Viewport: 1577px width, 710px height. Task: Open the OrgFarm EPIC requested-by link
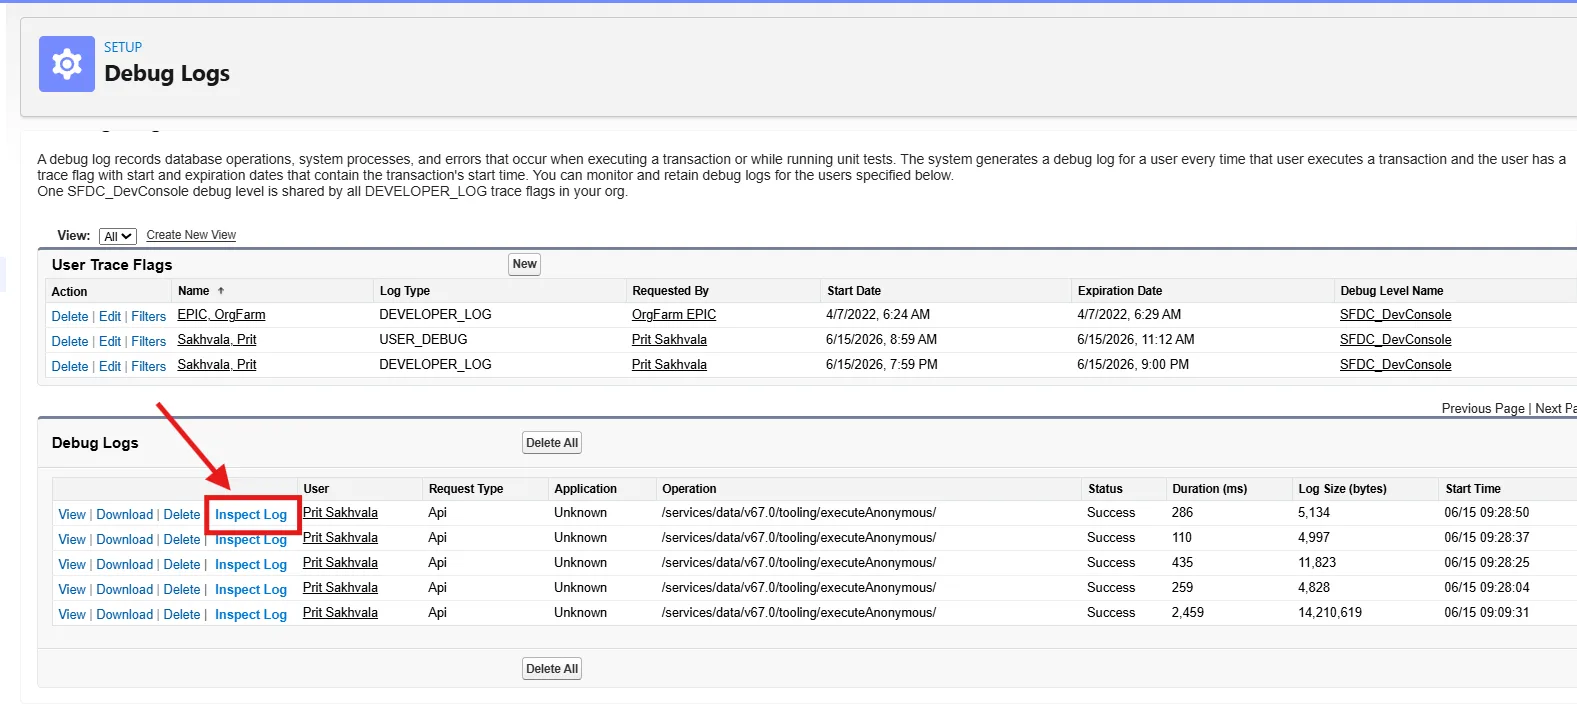pyautogui.click(x=674, y=314)
